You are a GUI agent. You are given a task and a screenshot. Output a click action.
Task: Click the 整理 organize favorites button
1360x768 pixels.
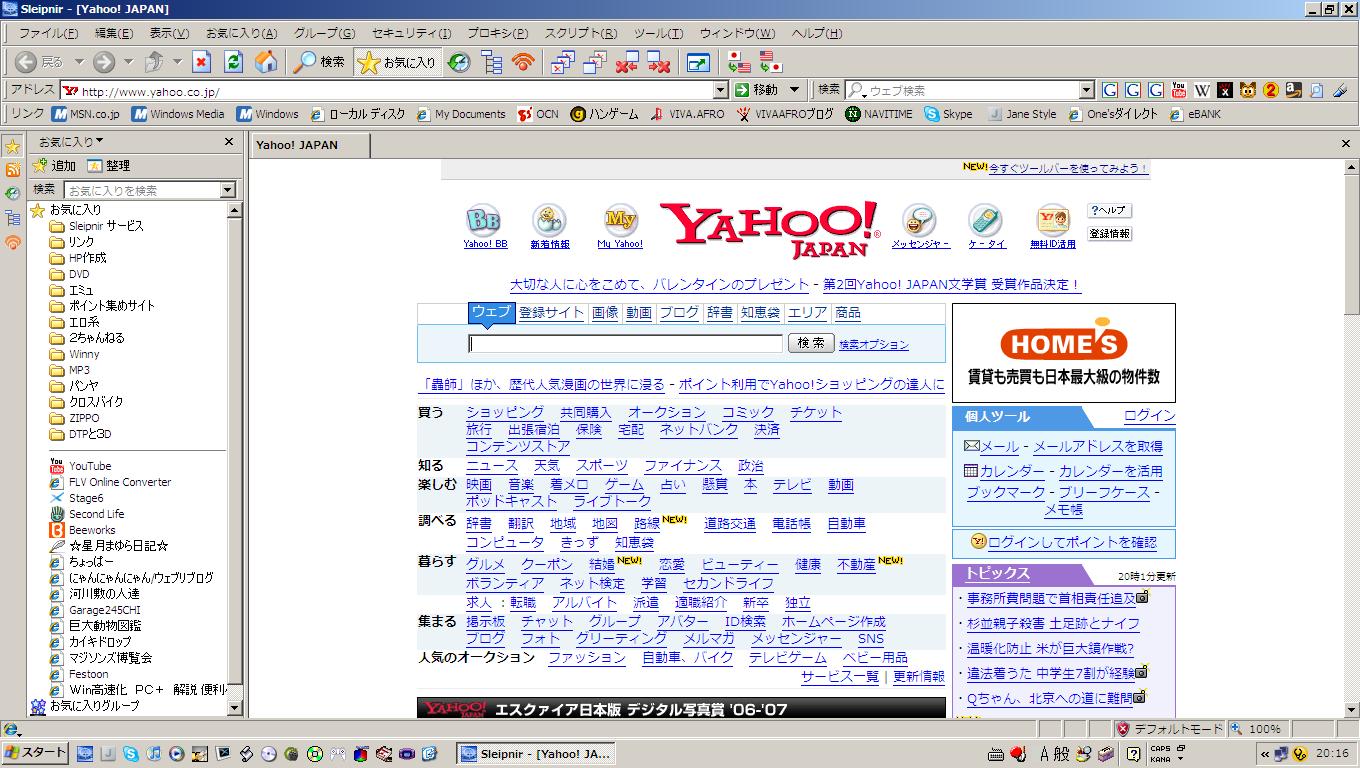click(108, 166)
